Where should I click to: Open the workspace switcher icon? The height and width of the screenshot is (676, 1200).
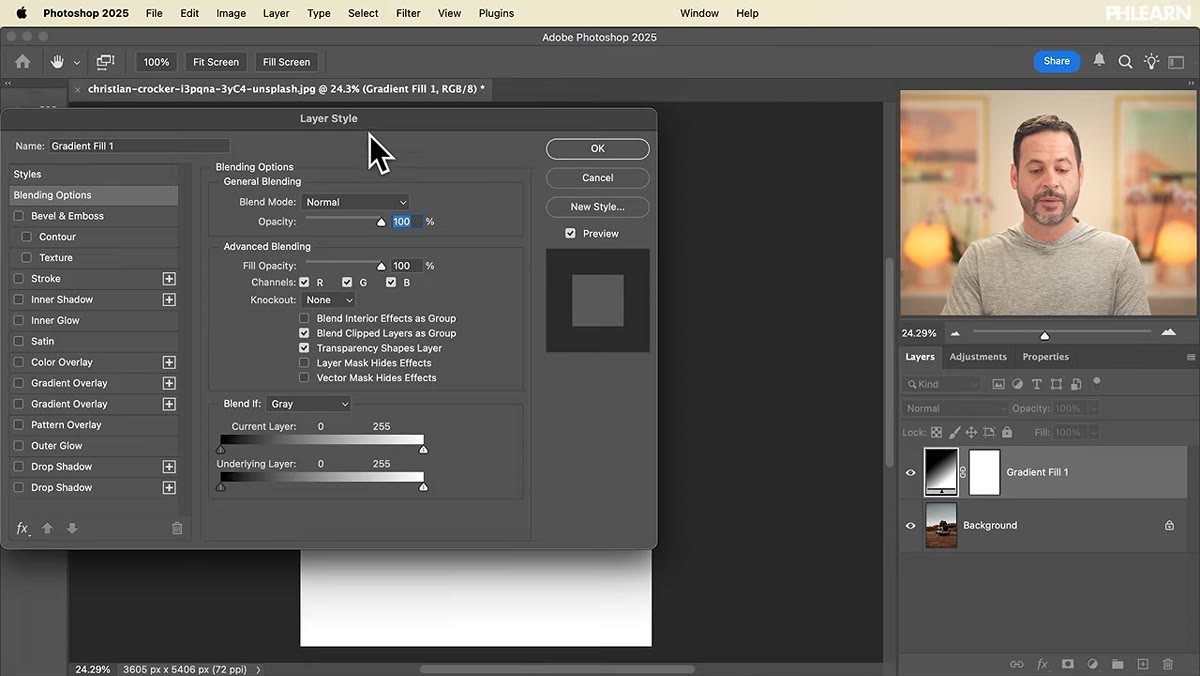click(1177, 62)
